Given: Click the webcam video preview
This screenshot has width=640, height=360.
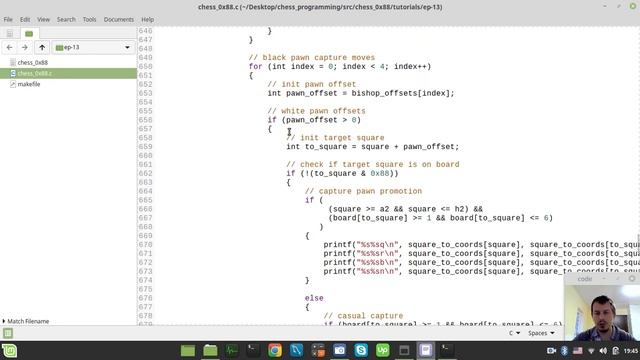Looking at the screenshot, I should [602, 313].
